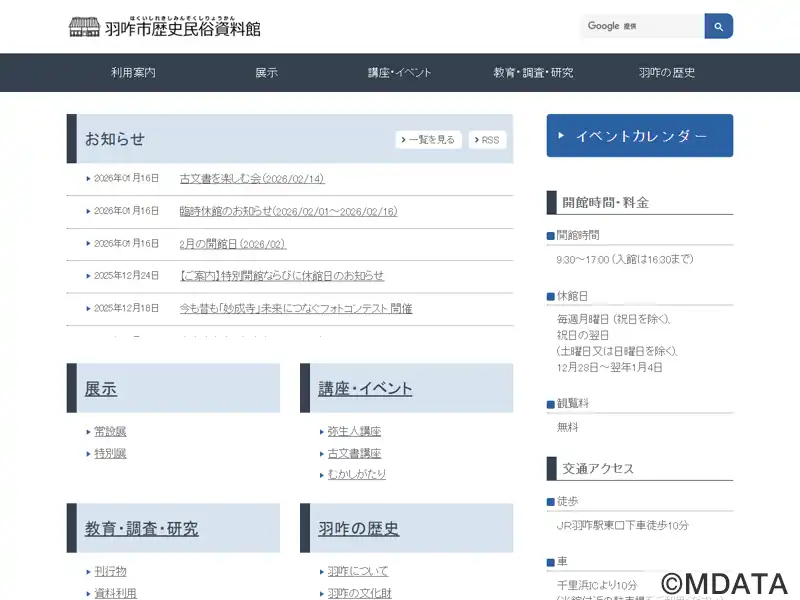The width and height of the screenshot is (800, 600).
Task: Open the イベントカレンダー banner
Action: [x=640, y=136]
